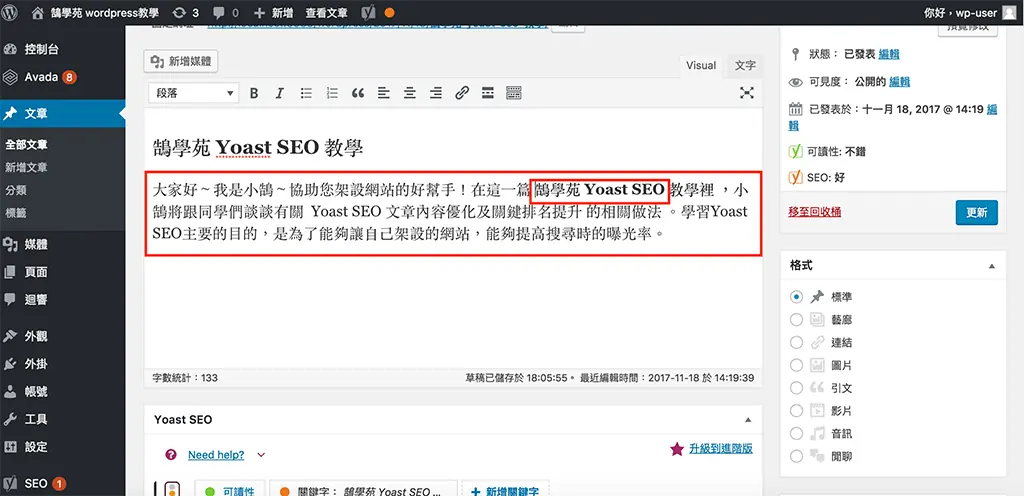This screenshot has width=1024, height=496.
Task: Click 升級到進階版 upgrade to premium link
Action: pos(721,448)
